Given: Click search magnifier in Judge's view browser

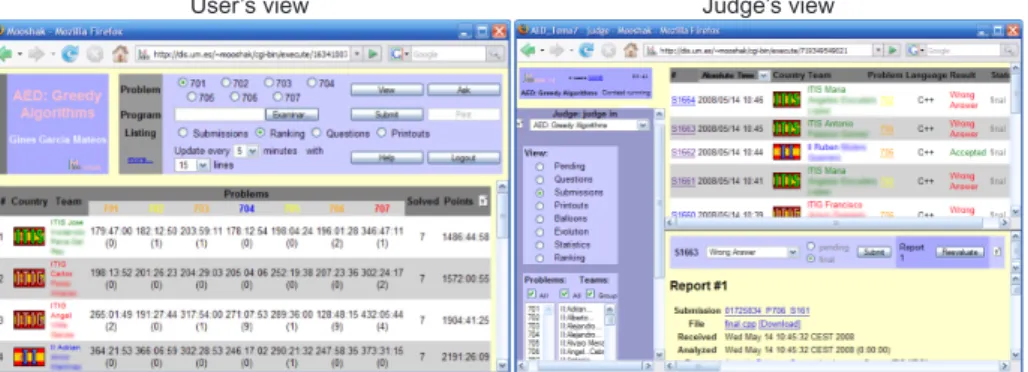Looking at the screenshot, I should (x=1010, y=50).
